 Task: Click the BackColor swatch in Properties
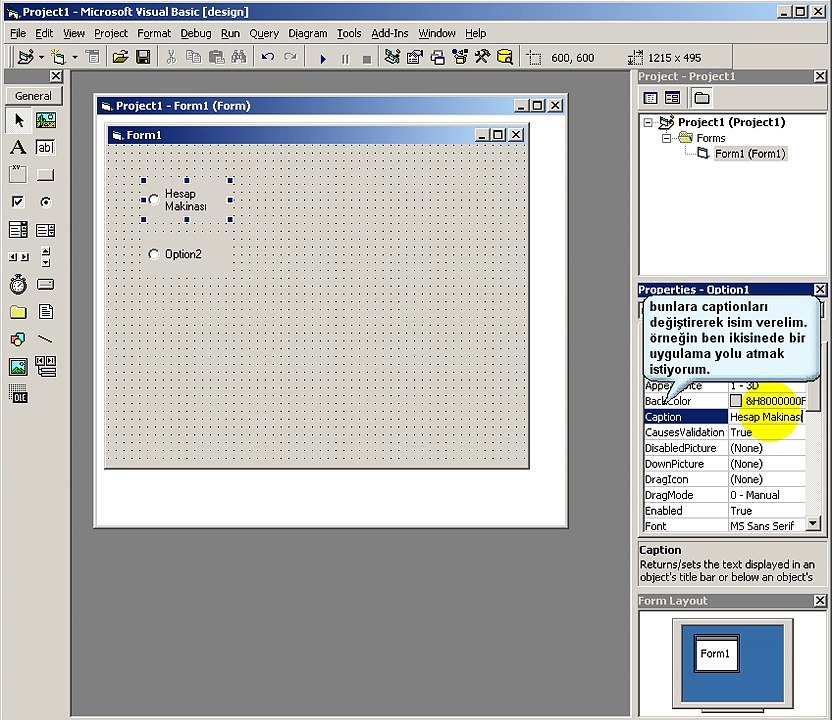point(735,401)
